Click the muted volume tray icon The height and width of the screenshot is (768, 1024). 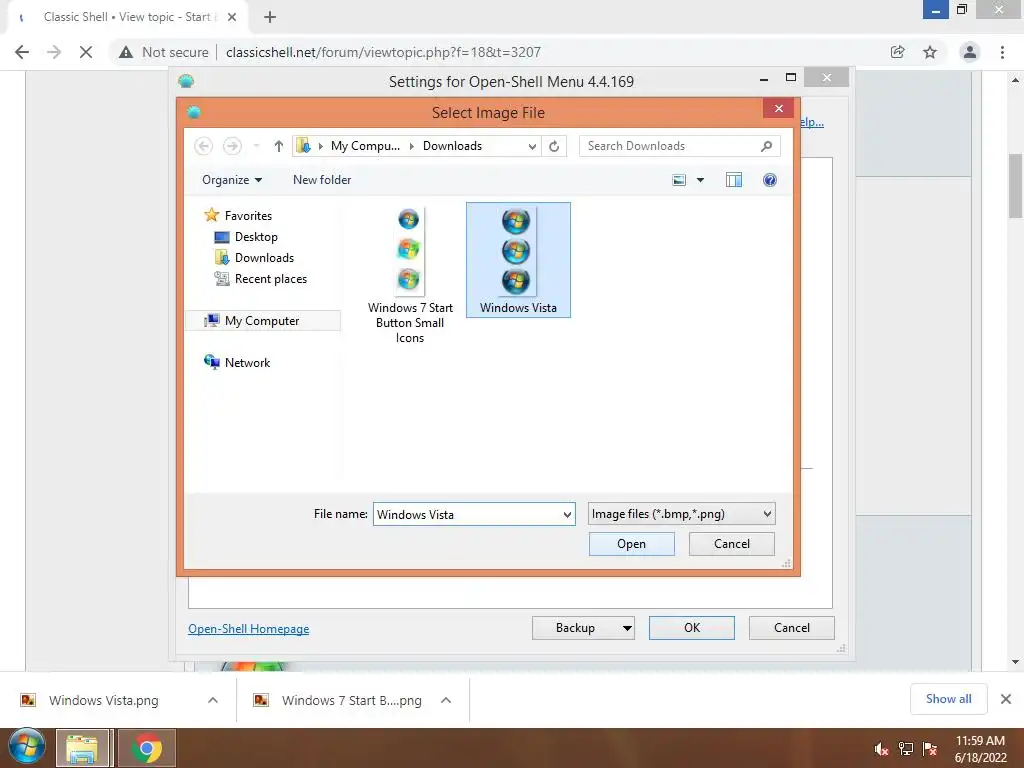[882, 749]
